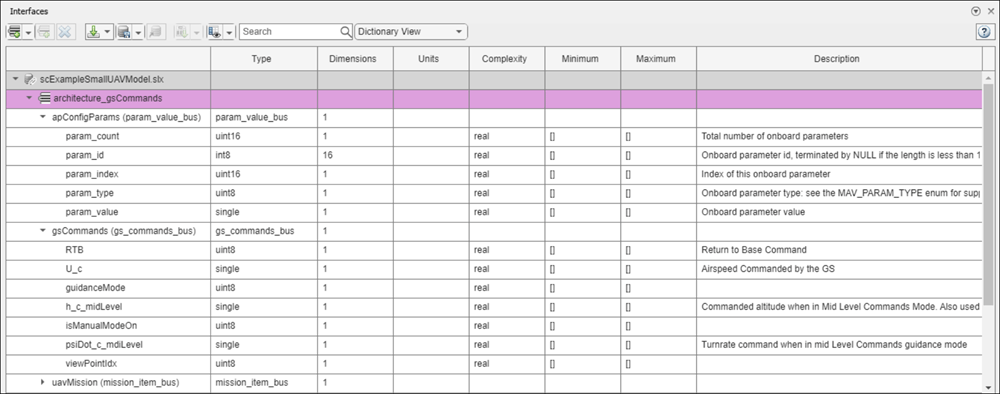Image resolution: width=1000 pixels, height=394 pixels.
Task: Click gs_commands_bus in the Type column
Action: point(255,231)
